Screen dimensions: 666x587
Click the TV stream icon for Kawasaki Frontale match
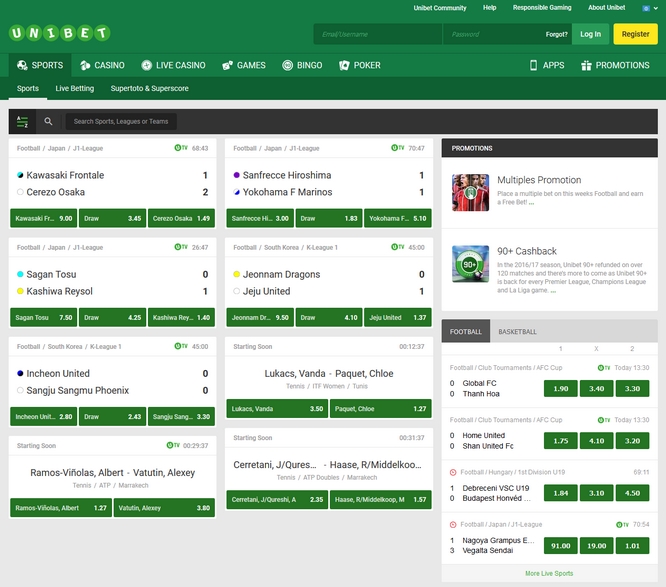coord(181,148)
